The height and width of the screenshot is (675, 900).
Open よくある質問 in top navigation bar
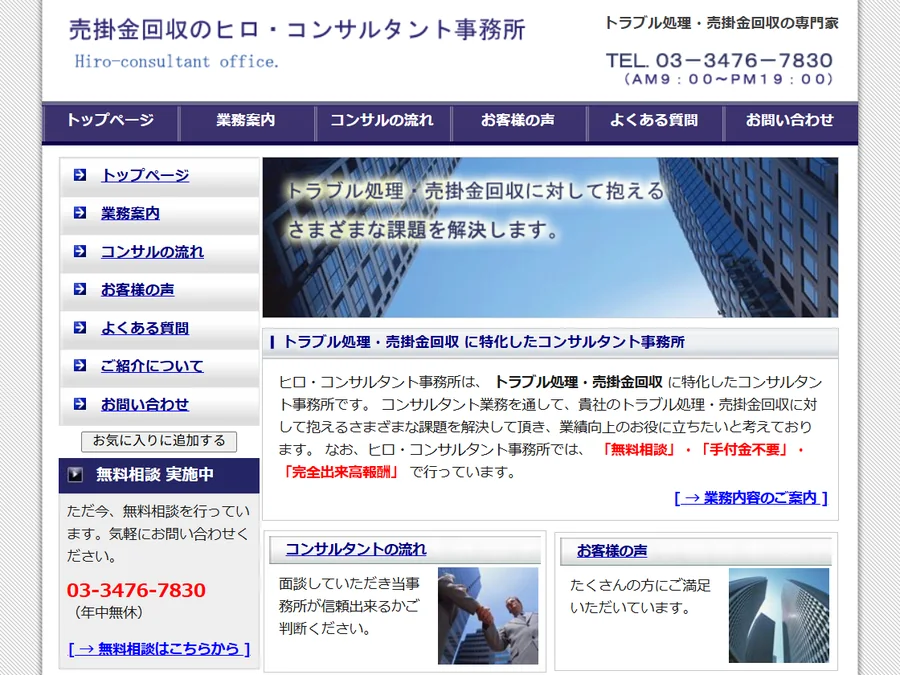tap(654, 122)
